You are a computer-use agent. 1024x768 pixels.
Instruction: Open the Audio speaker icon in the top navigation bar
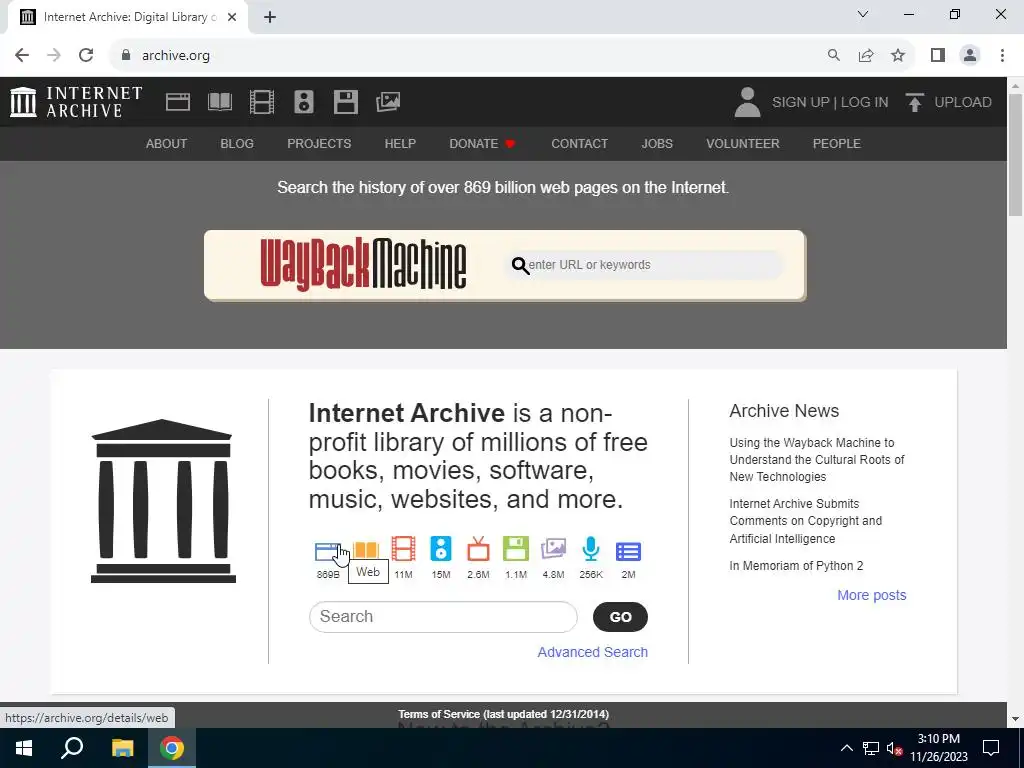(304, 102)
